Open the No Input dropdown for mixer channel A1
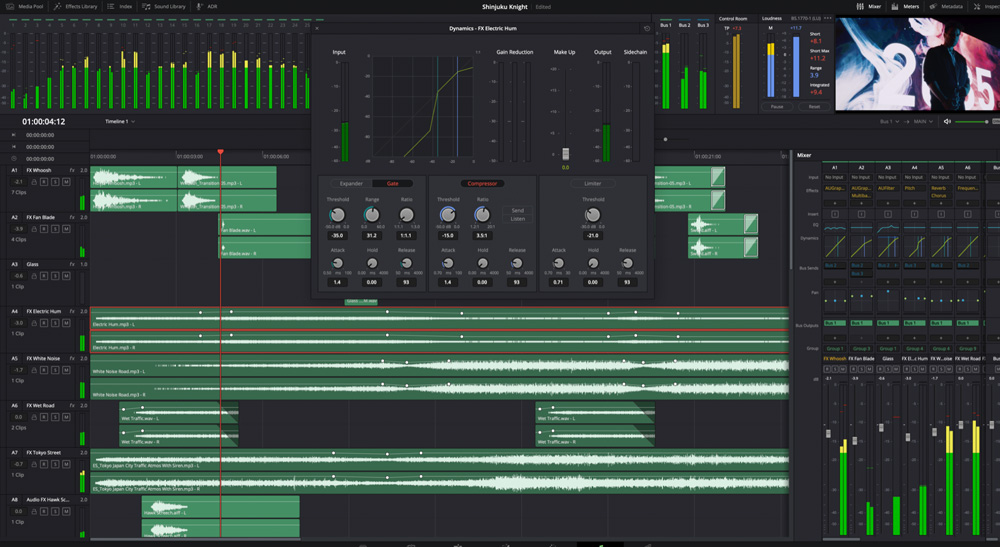1000x547 pixels. [x=834, y=177]
